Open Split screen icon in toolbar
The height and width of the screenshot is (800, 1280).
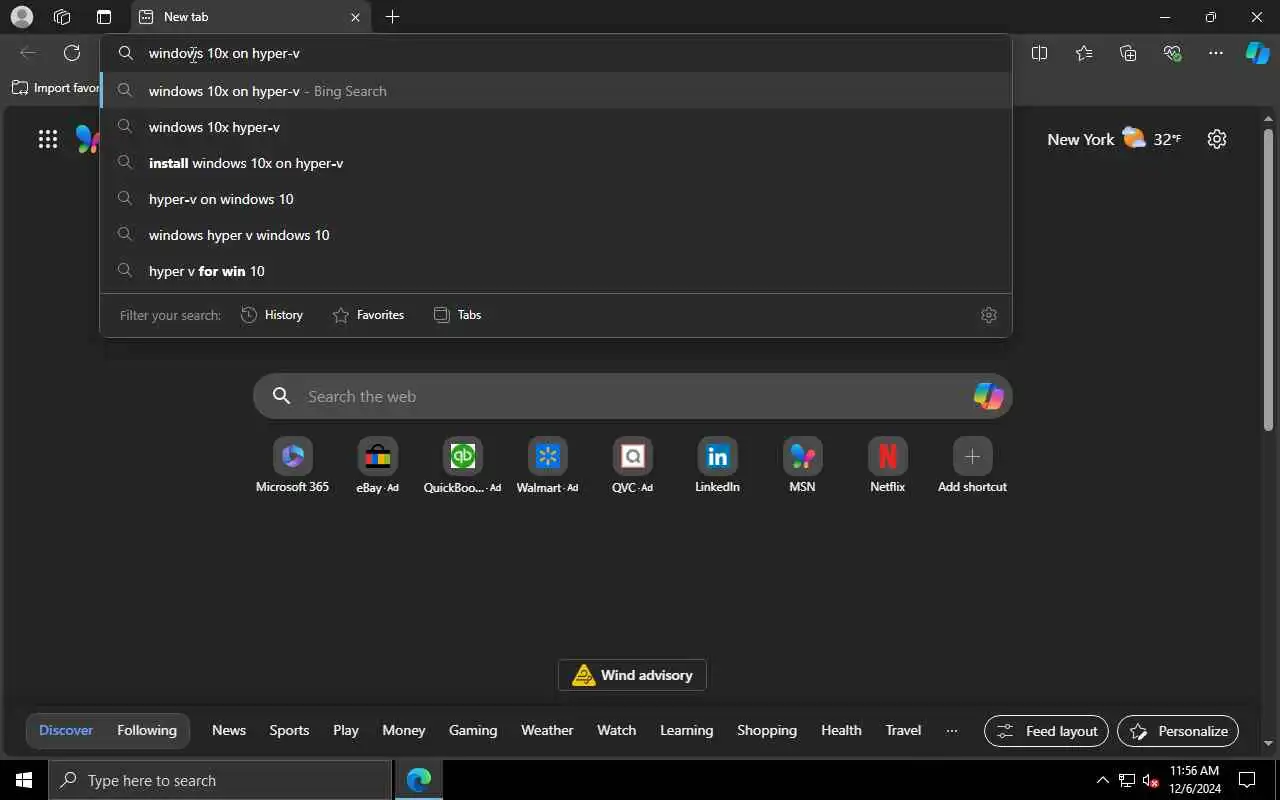pyautogui.click(x=1039, y=53)
